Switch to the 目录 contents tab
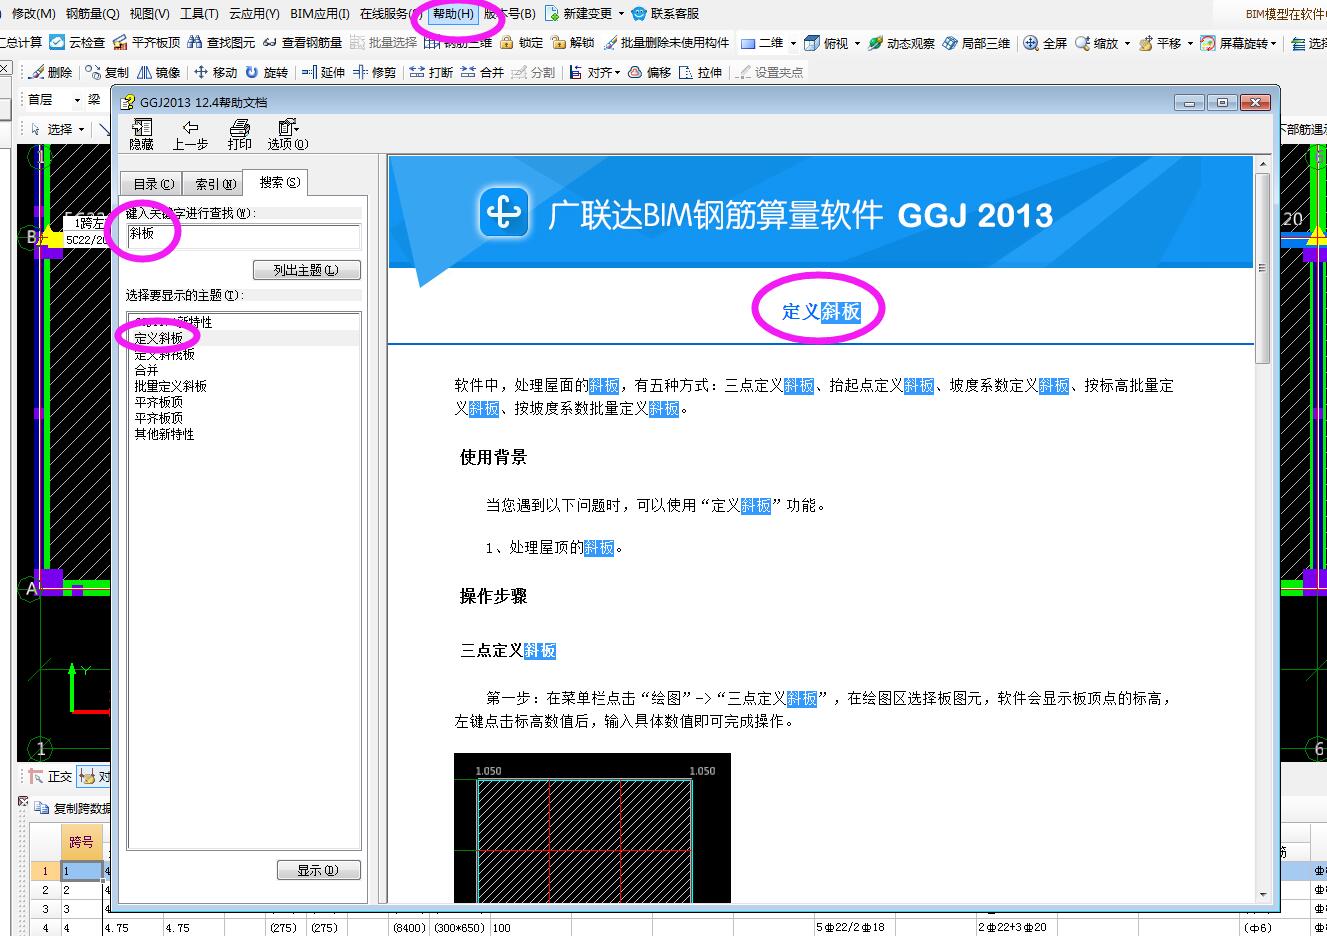The image size is (1327, 936). (x=153, y=184)
